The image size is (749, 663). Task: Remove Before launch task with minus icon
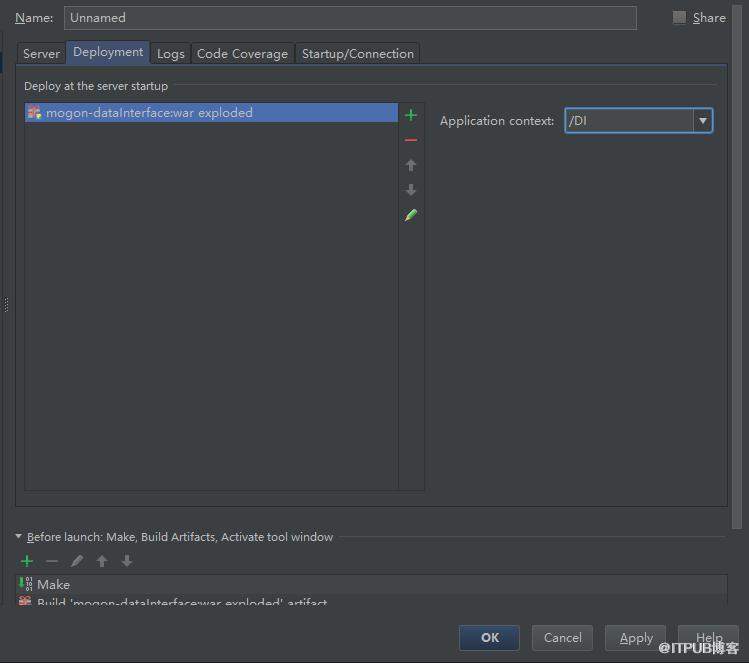click(52, 561)
